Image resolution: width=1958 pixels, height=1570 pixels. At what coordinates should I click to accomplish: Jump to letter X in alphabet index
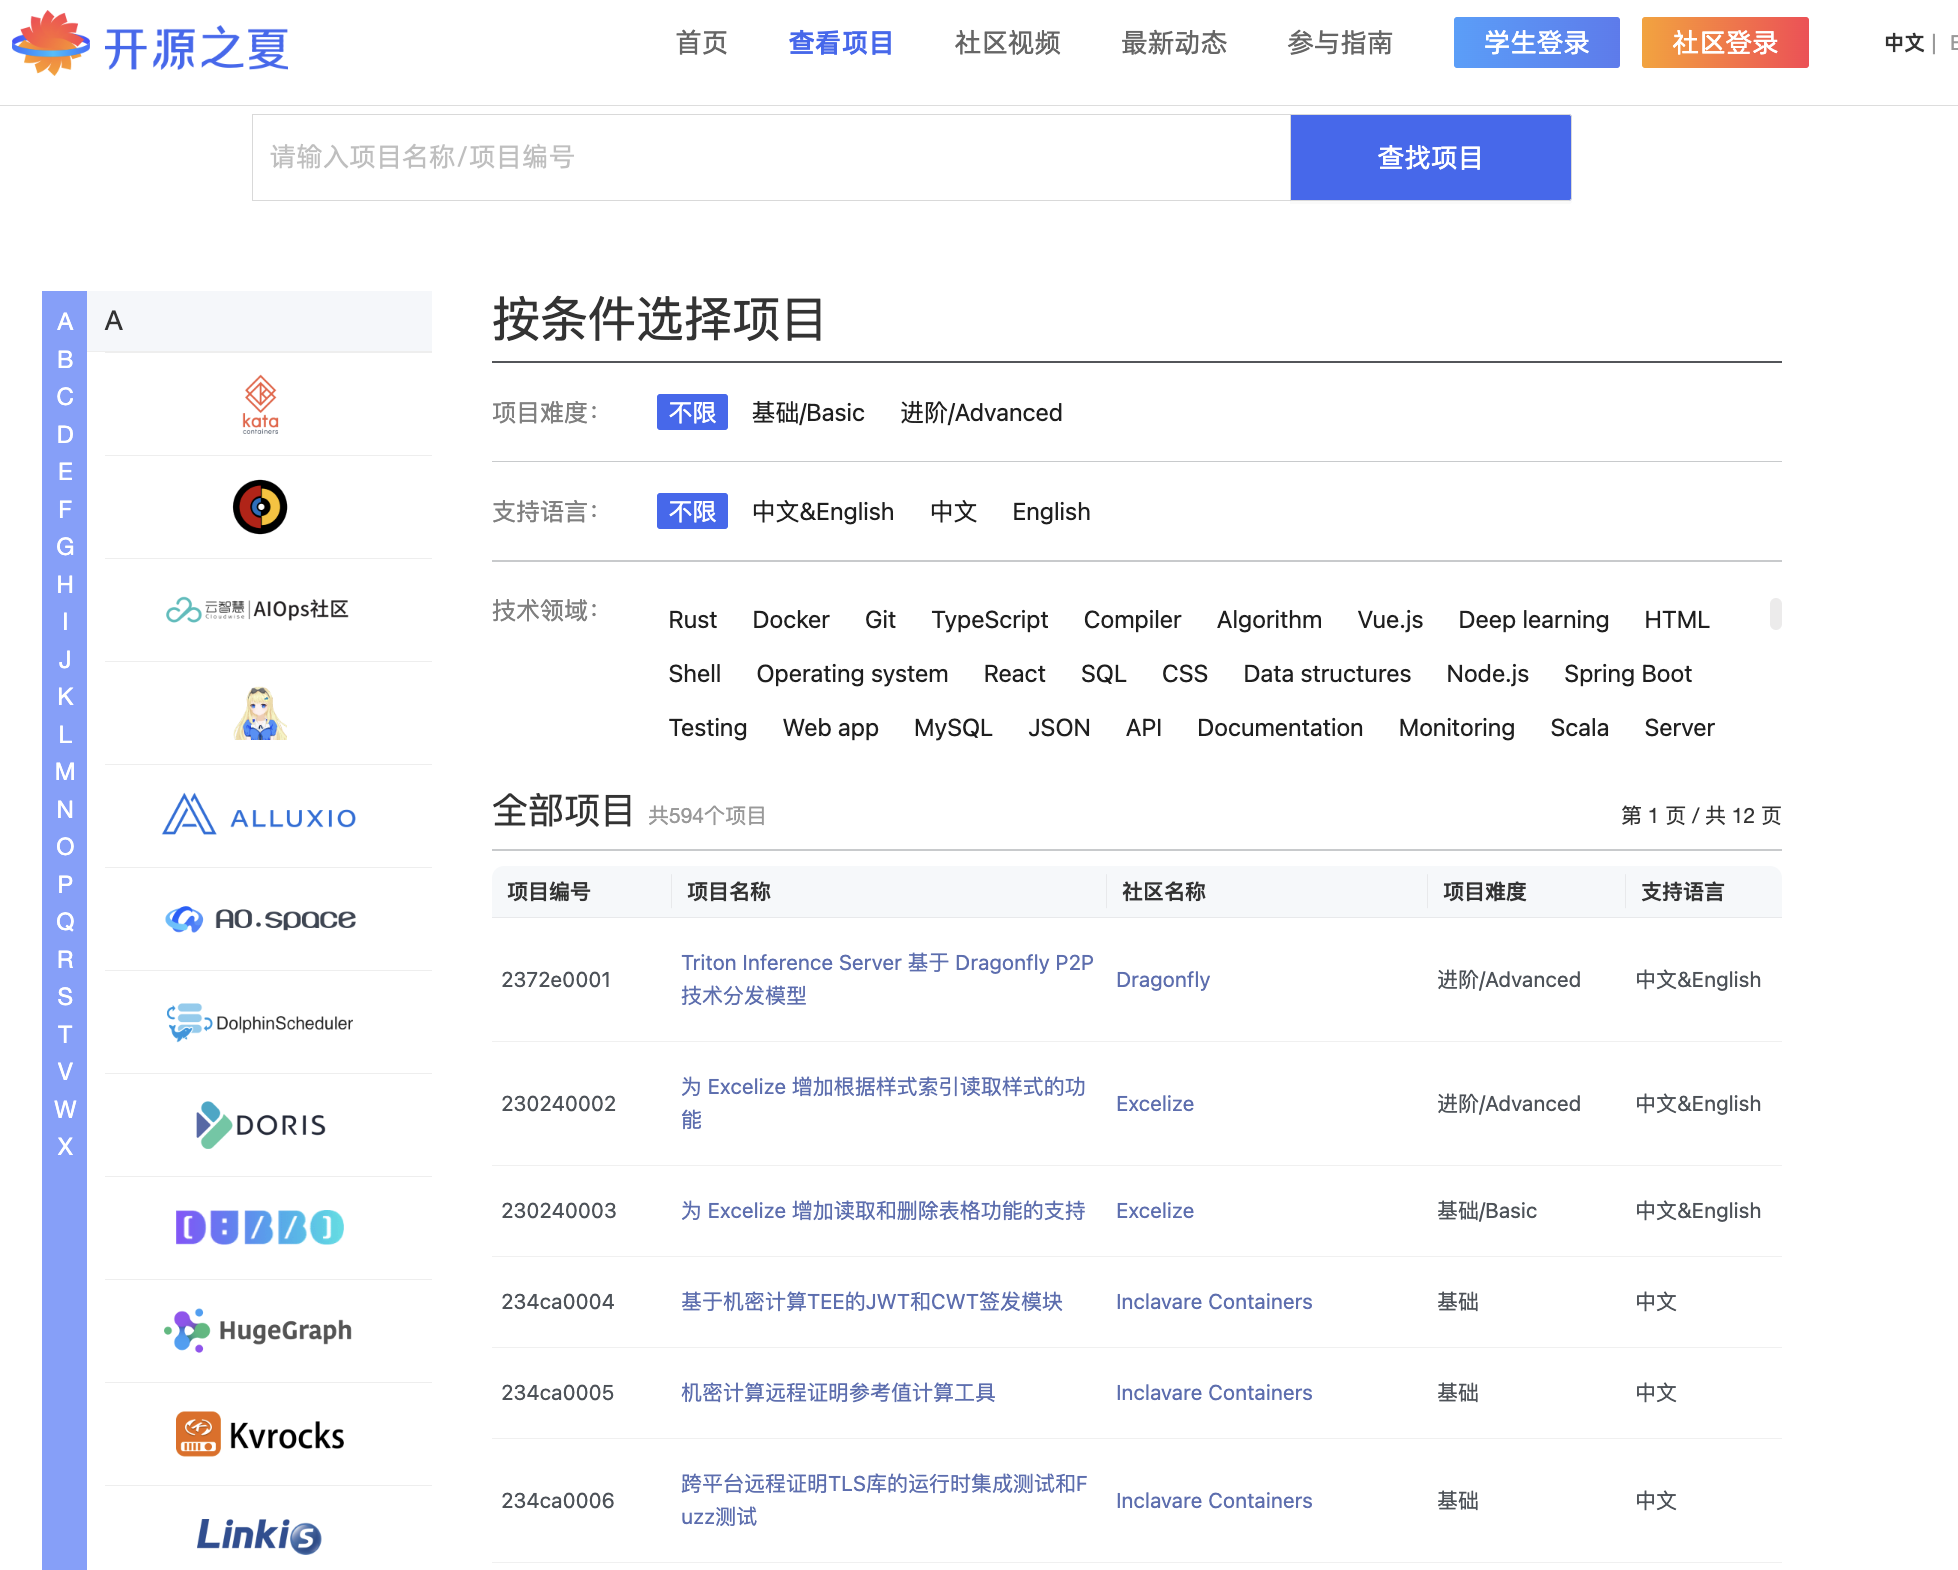[65, 1146]
